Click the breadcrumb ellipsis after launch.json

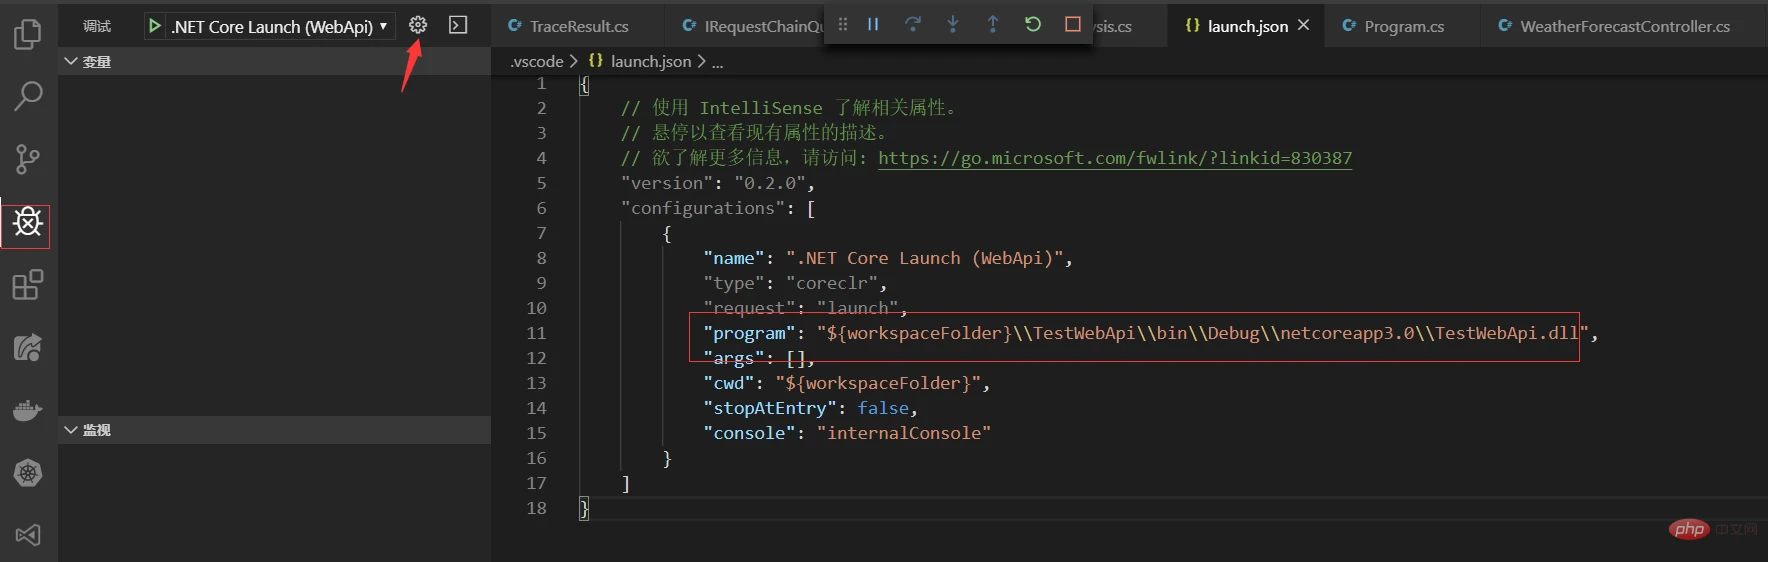point(718,62)
